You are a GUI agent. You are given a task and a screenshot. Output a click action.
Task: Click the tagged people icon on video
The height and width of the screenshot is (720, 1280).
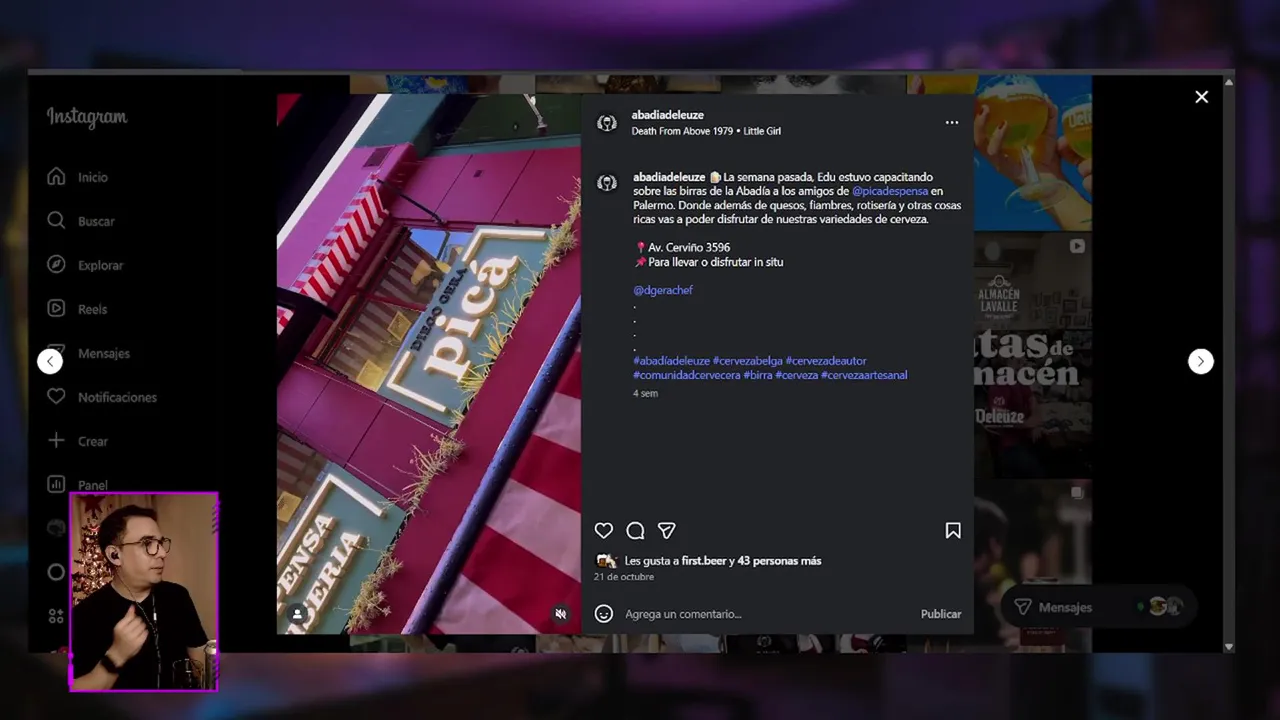pos(297,614)
